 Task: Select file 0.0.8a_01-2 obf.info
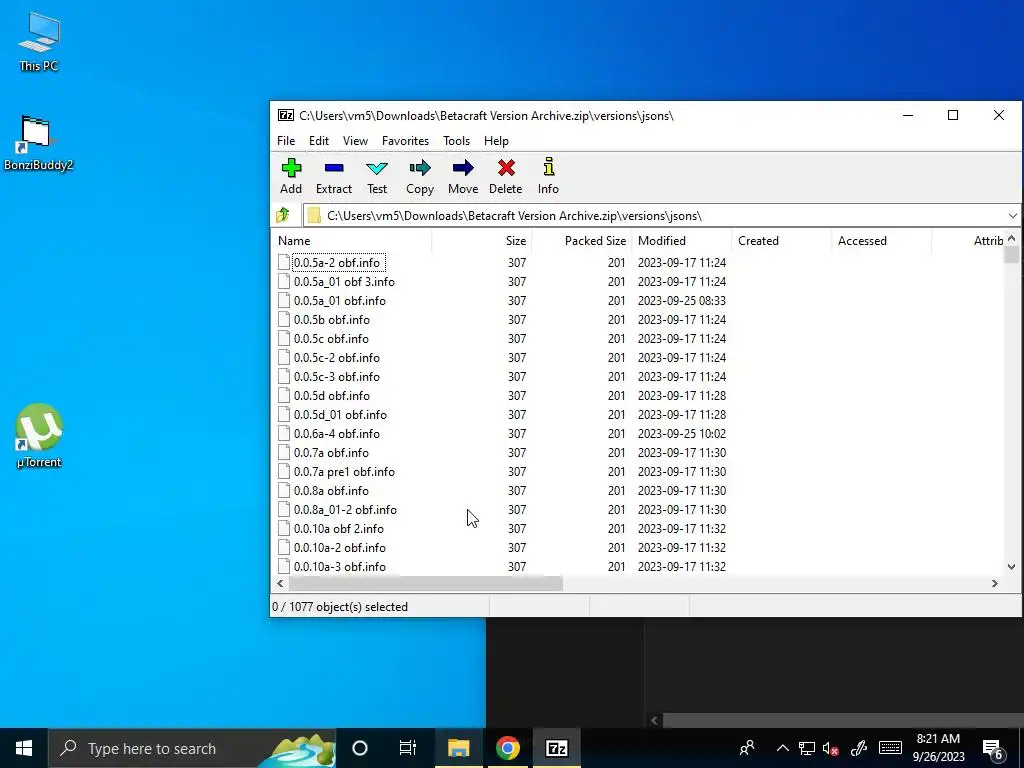point(345,509)
